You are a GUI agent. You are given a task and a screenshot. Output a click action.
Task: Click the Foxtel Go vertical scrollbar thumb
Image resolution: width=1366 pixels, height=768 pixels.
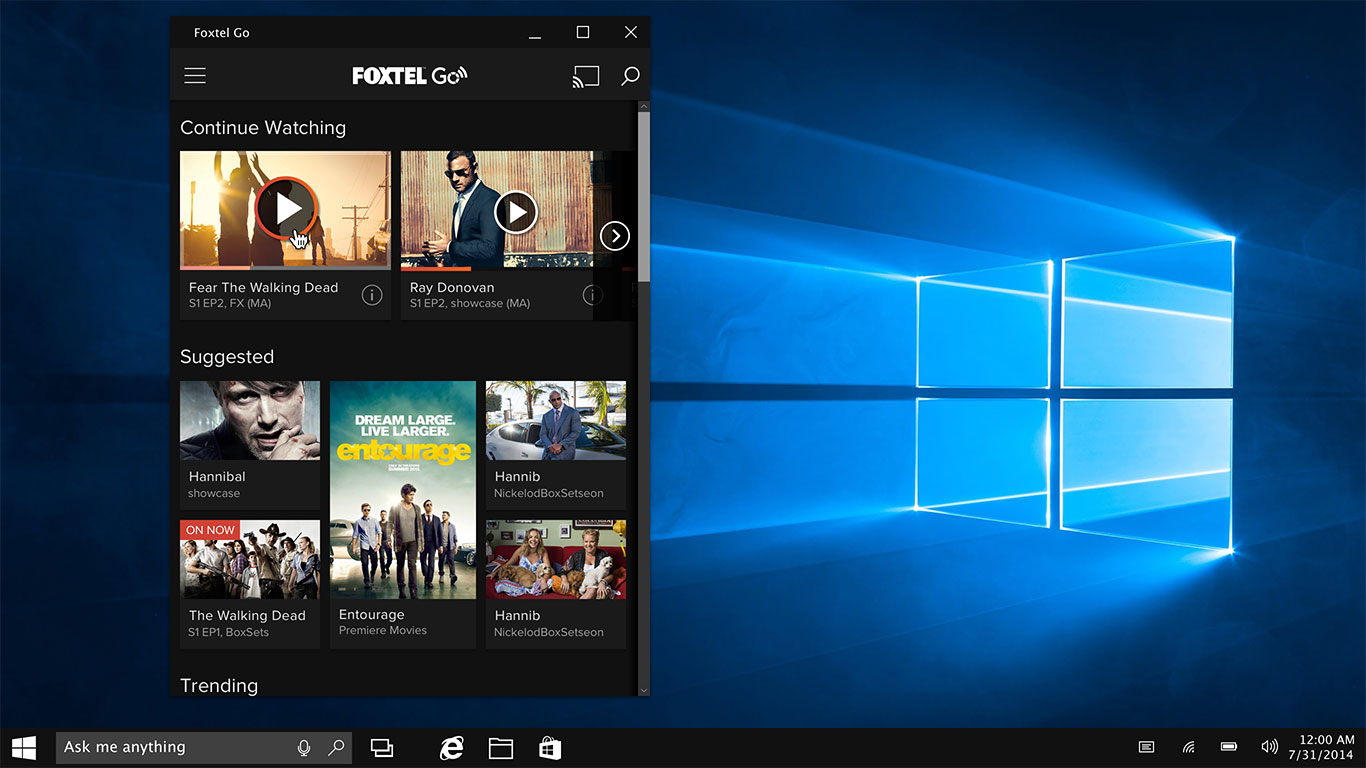644,195
